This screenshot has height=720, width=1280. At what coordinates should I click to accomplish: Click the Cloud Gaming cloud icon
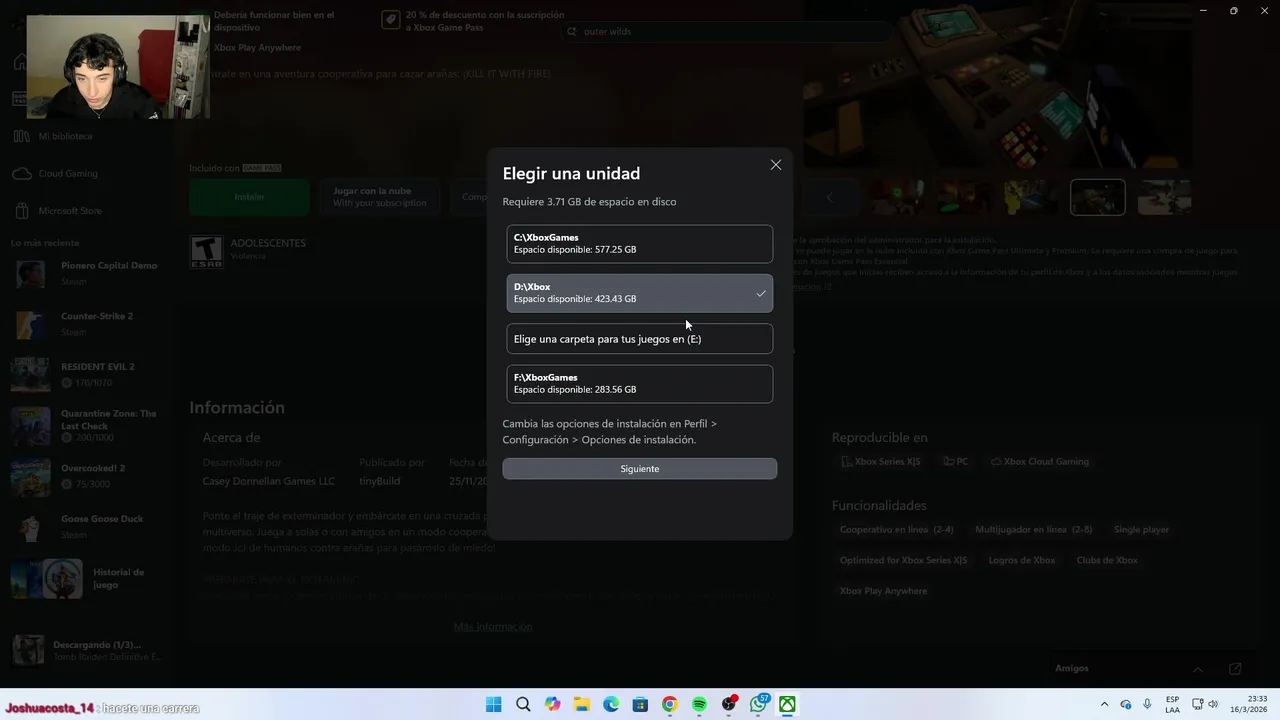21,173
